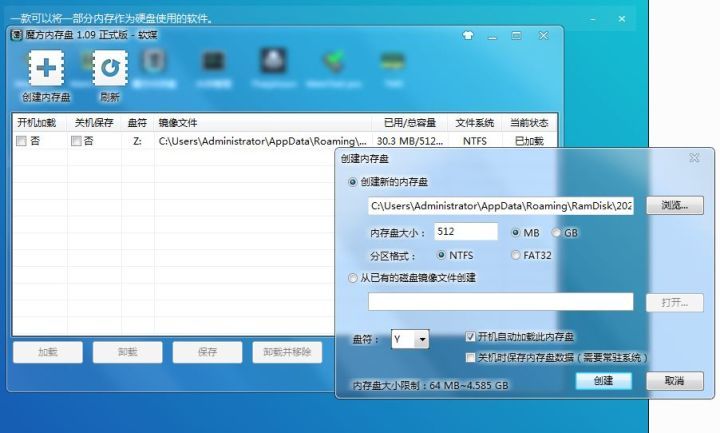Click the empty existing image file field
The image size is (720, 433).
click(501, 302)
